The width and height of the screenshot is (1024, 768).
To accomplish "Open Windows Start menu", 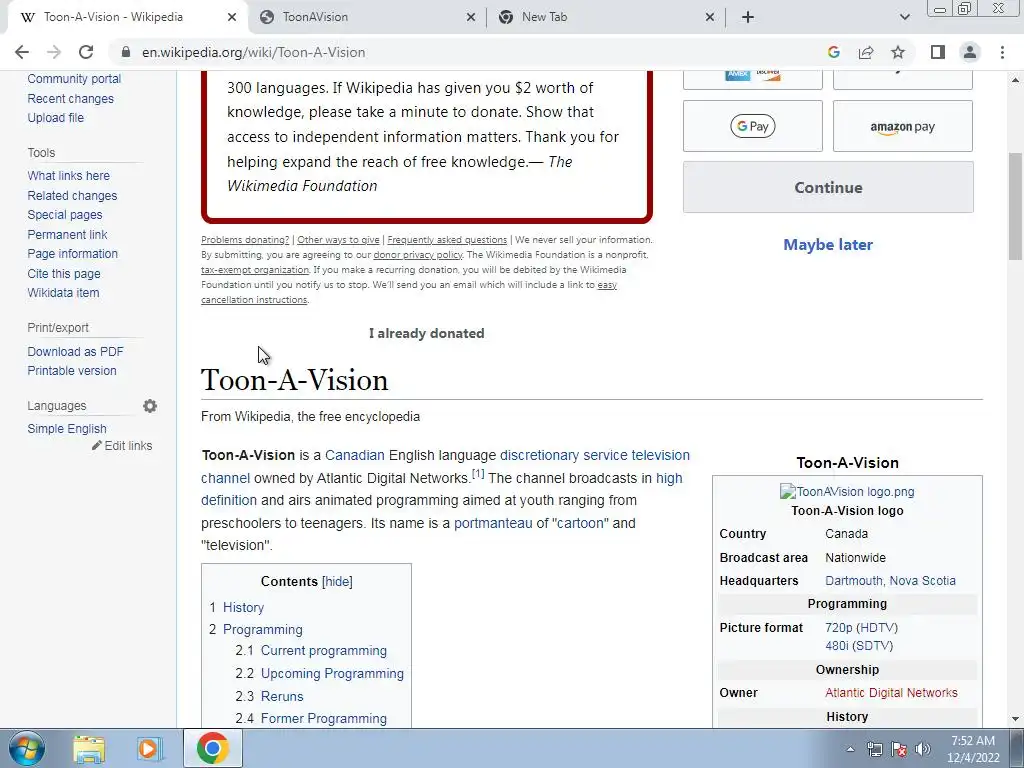I will pyautogui.click(x=27, y=748).
